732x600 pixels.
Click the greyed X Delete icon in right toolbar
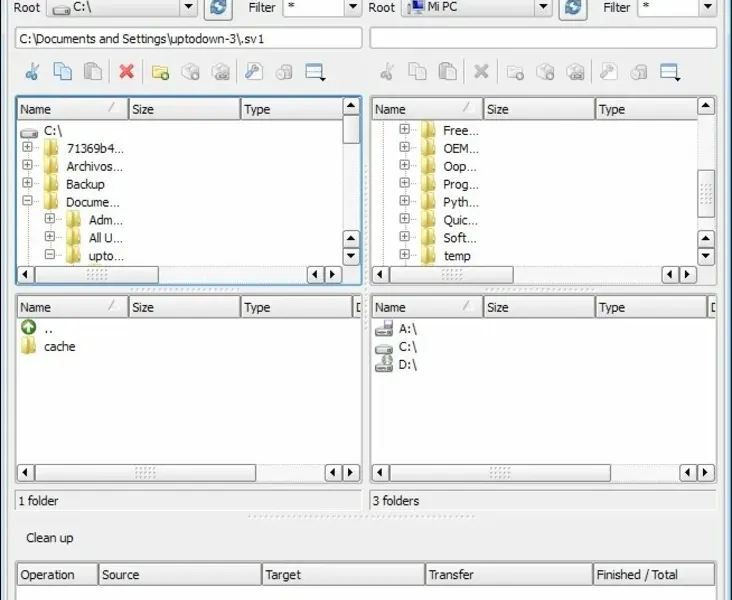(481, 72)
